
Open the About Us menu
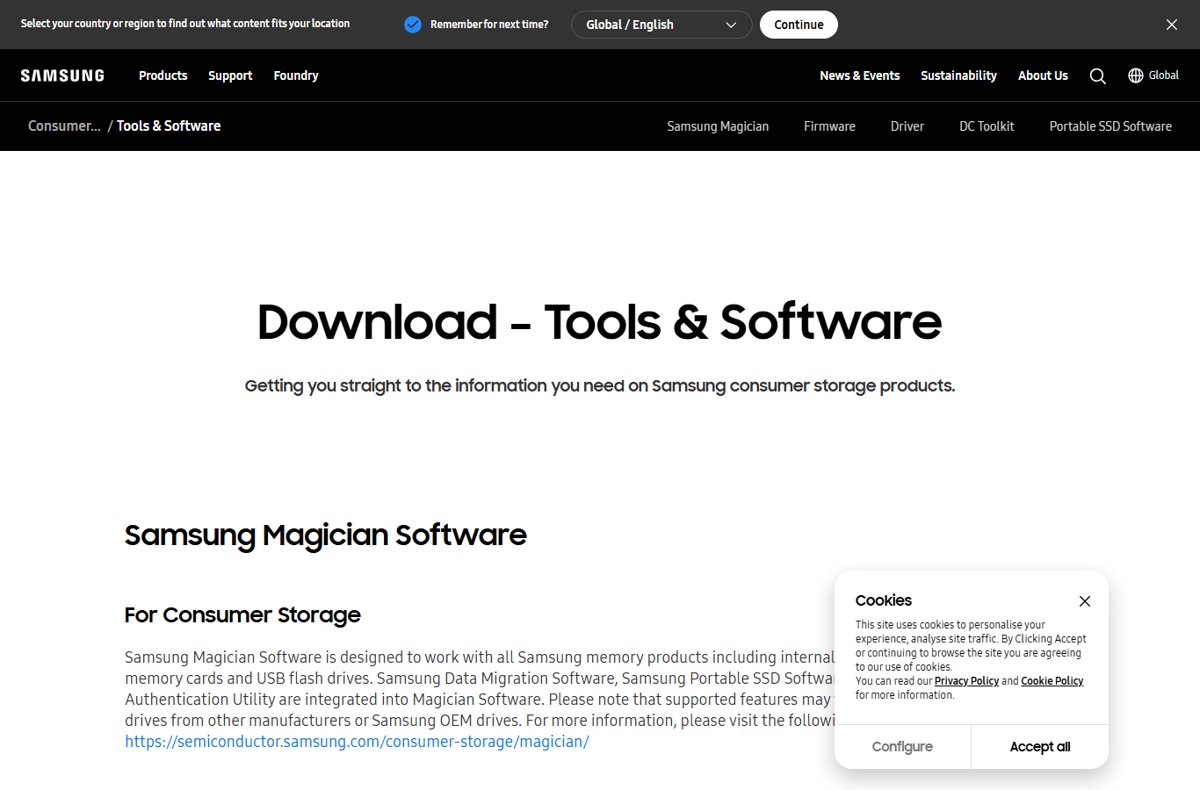1043,75
